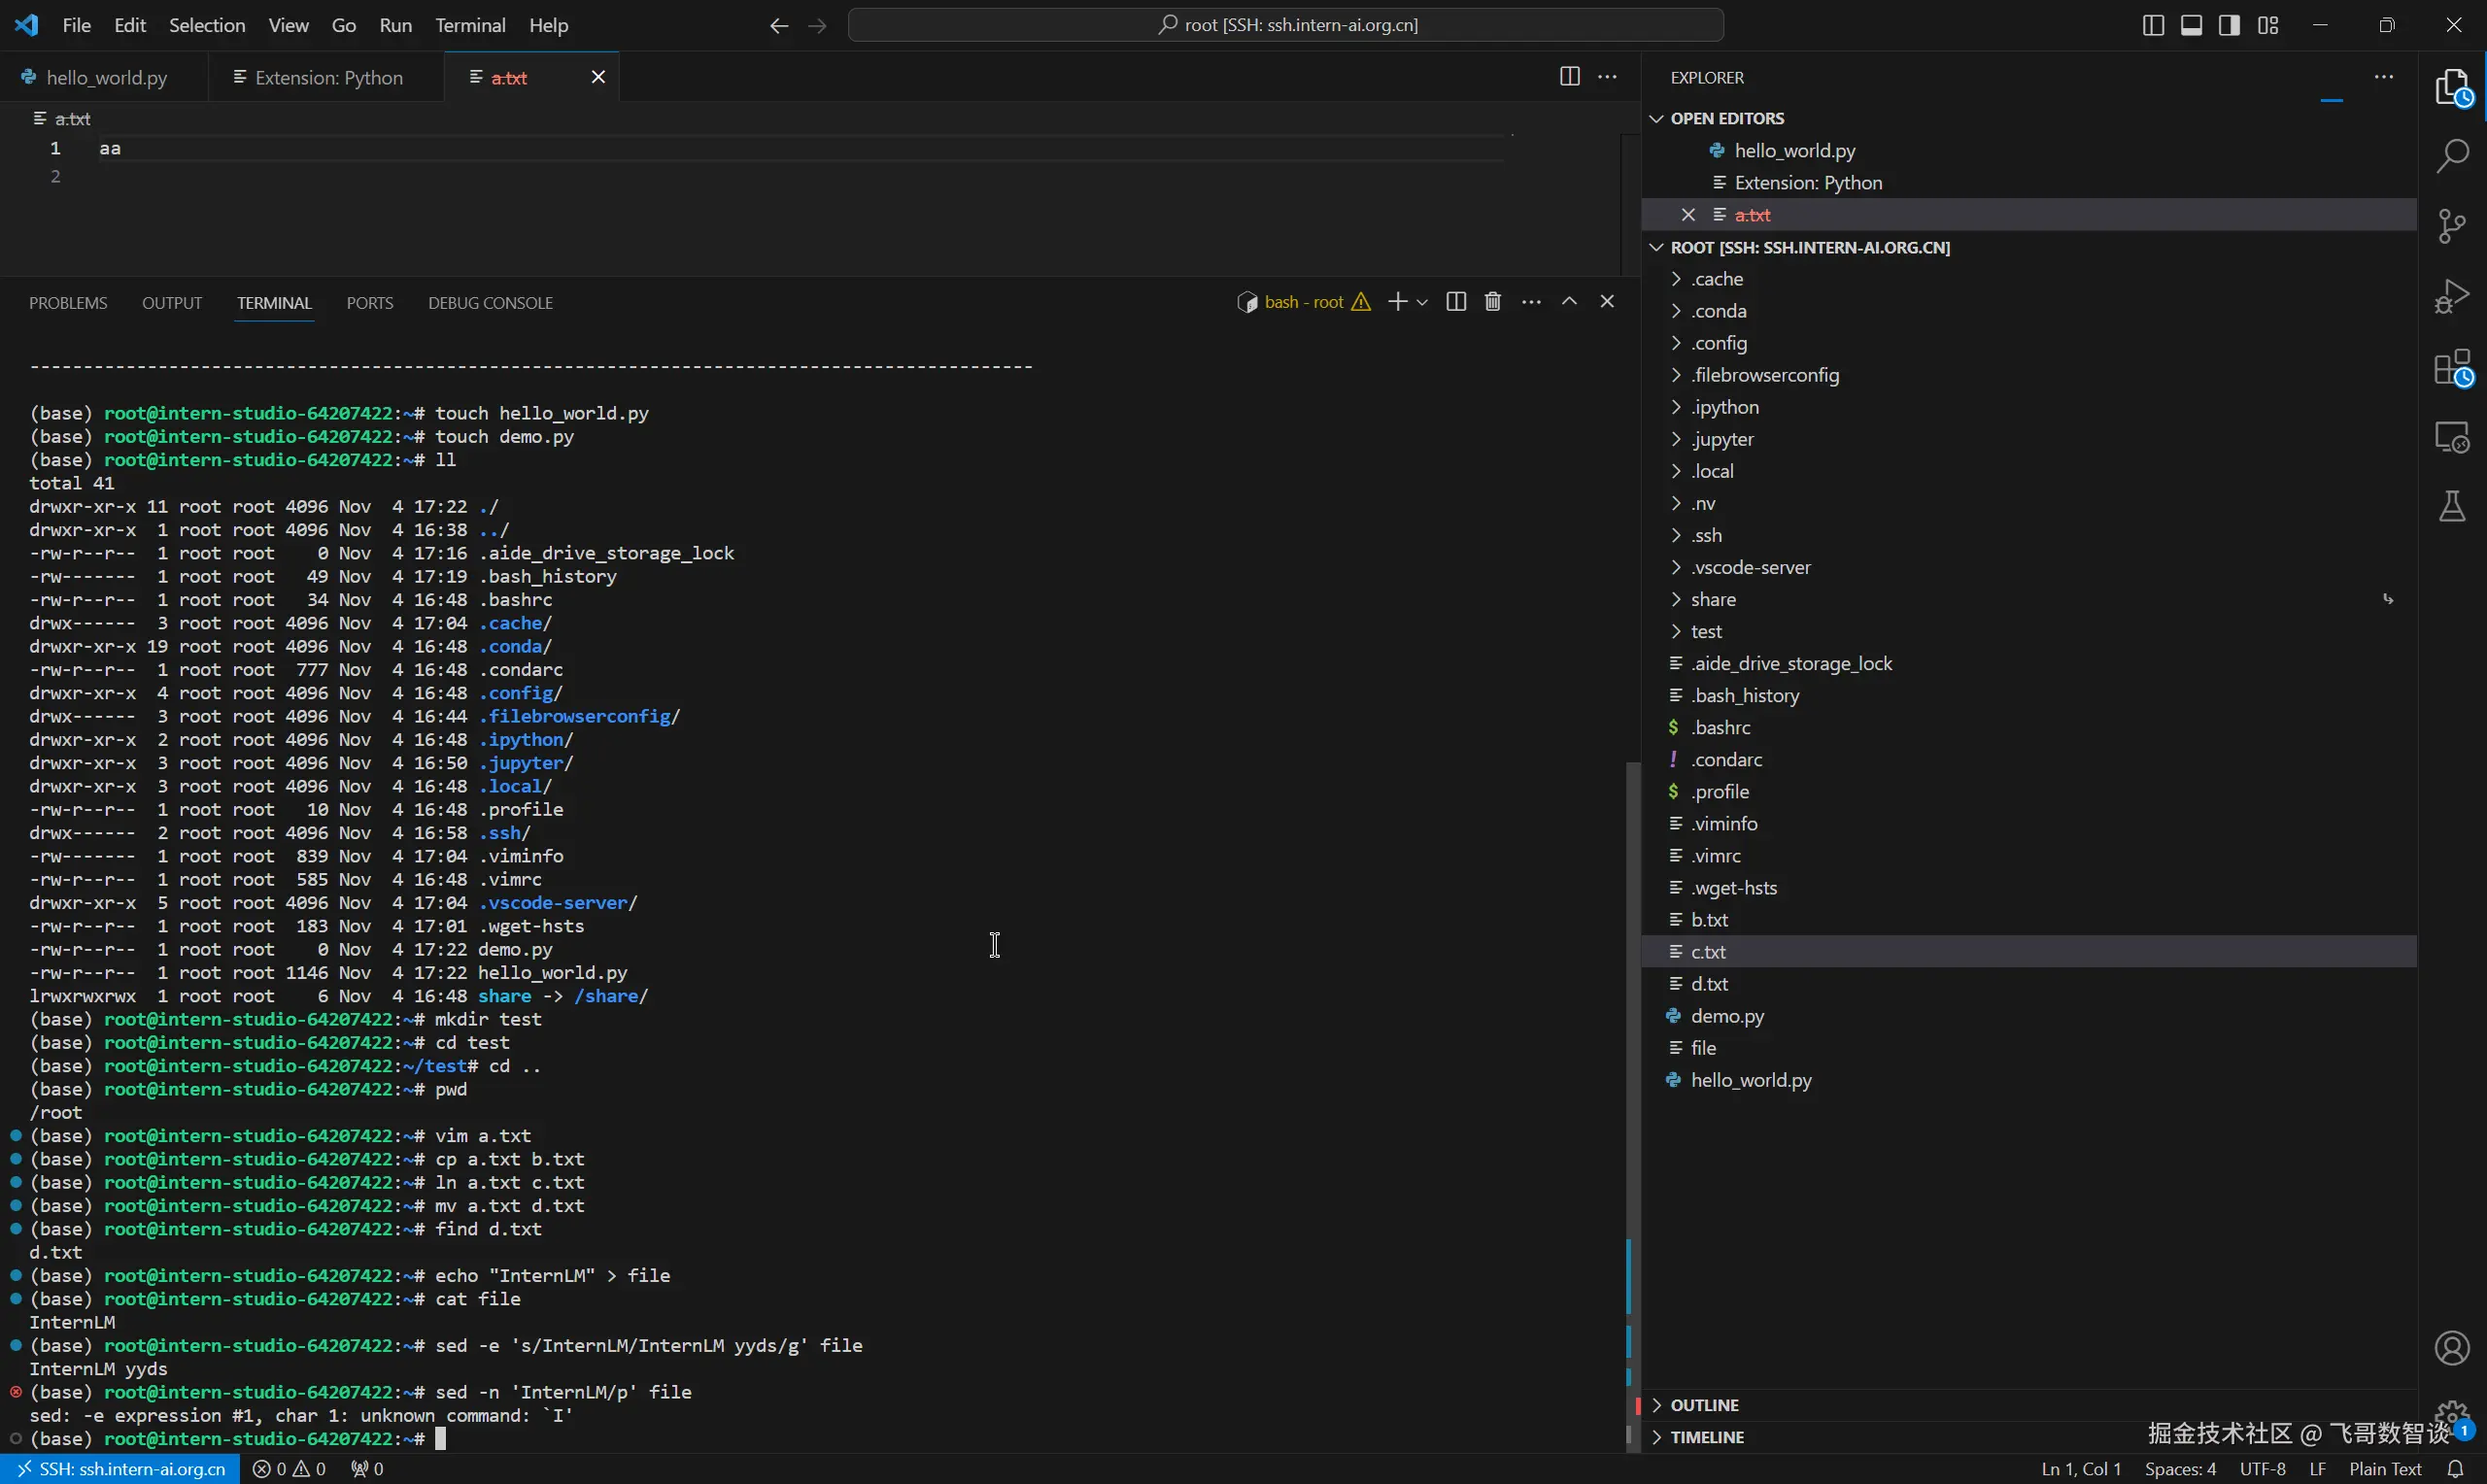Kill terminal with trash icon
This screenshot has width=2487, height=1484.
1492,302
